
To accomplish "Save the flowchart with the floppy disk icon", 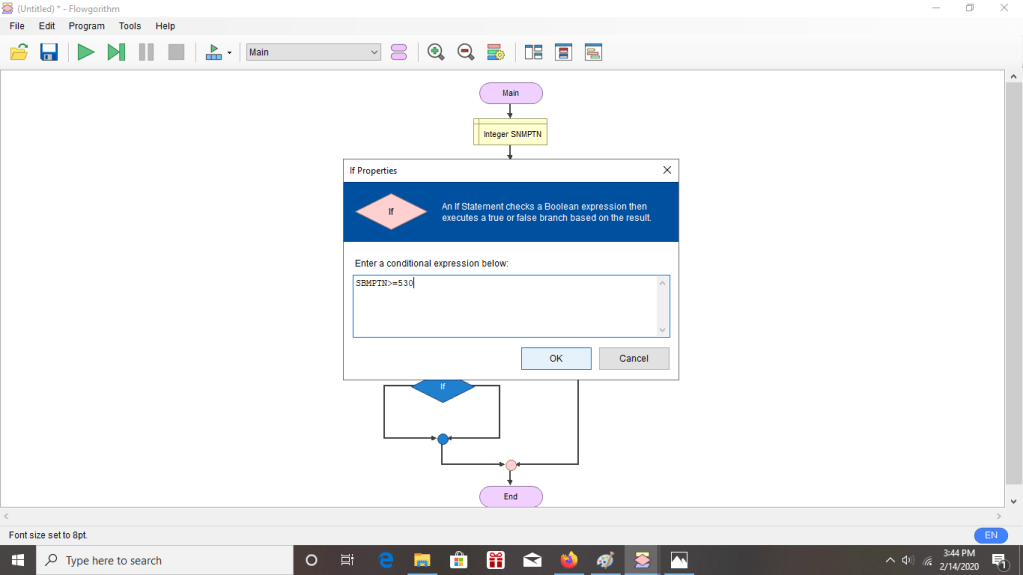I will pyautogui.click(x=48, y=52).
